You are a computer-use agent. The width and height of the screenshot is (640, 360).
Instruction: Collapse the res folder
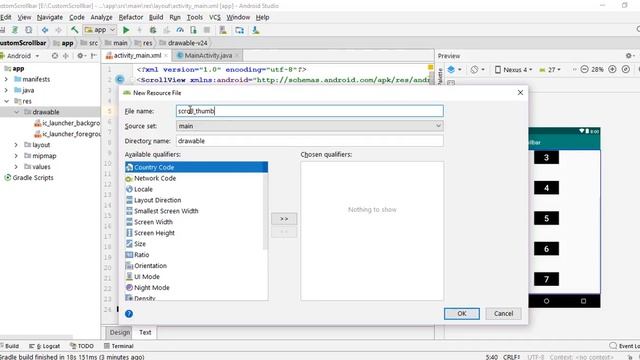point(6,101)
